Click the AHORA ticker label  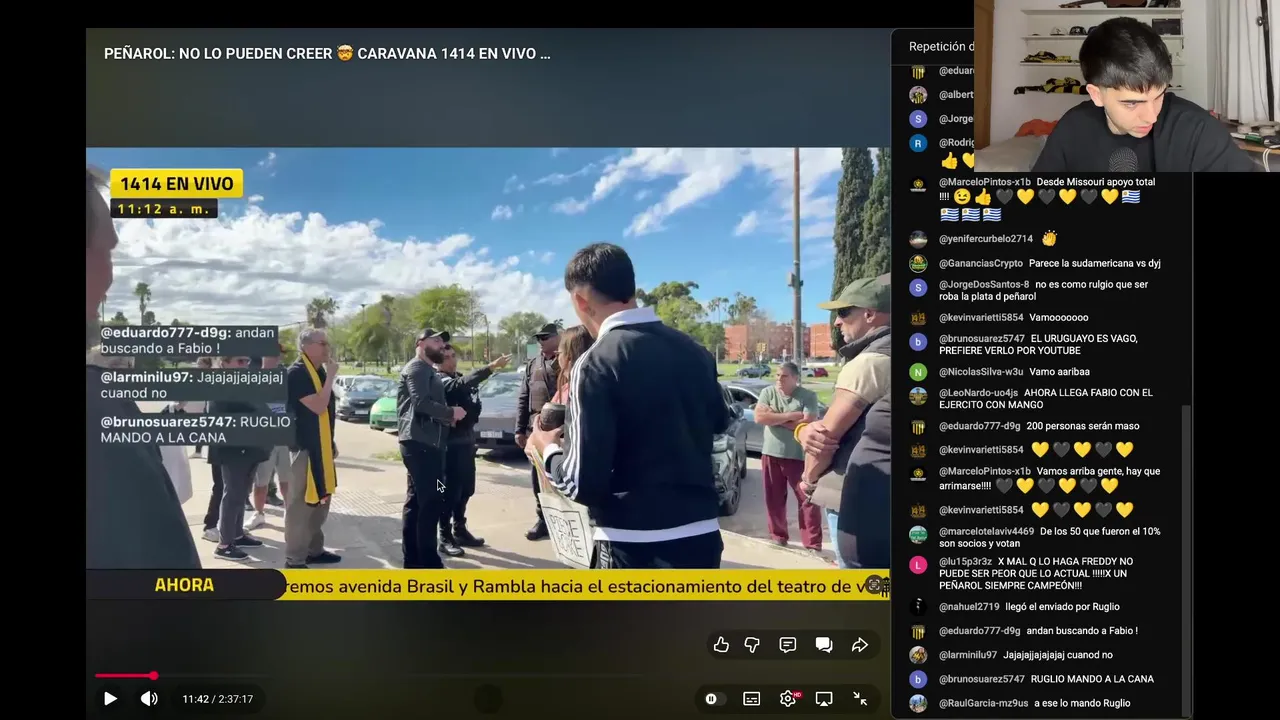(x=184, y=585)
